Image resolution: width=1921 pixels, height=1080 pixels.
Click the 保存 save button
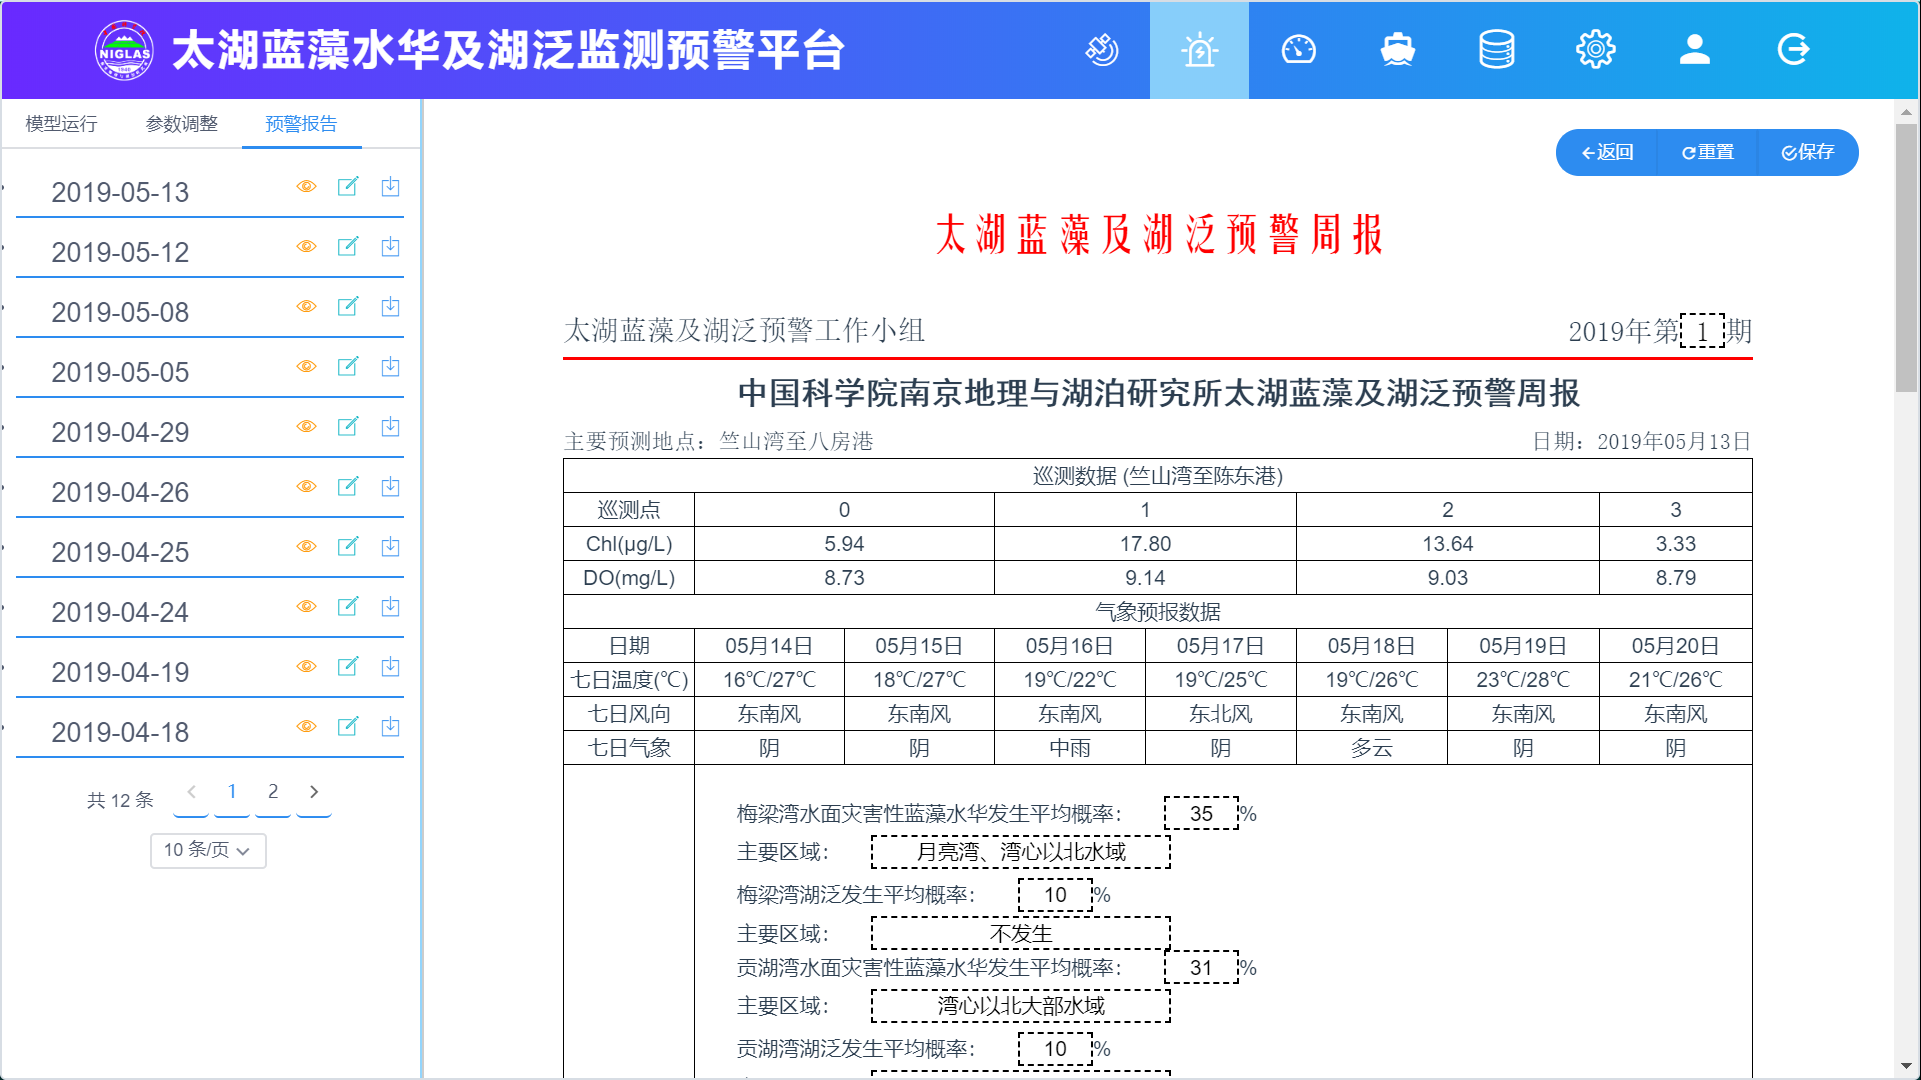(1808, 152)
